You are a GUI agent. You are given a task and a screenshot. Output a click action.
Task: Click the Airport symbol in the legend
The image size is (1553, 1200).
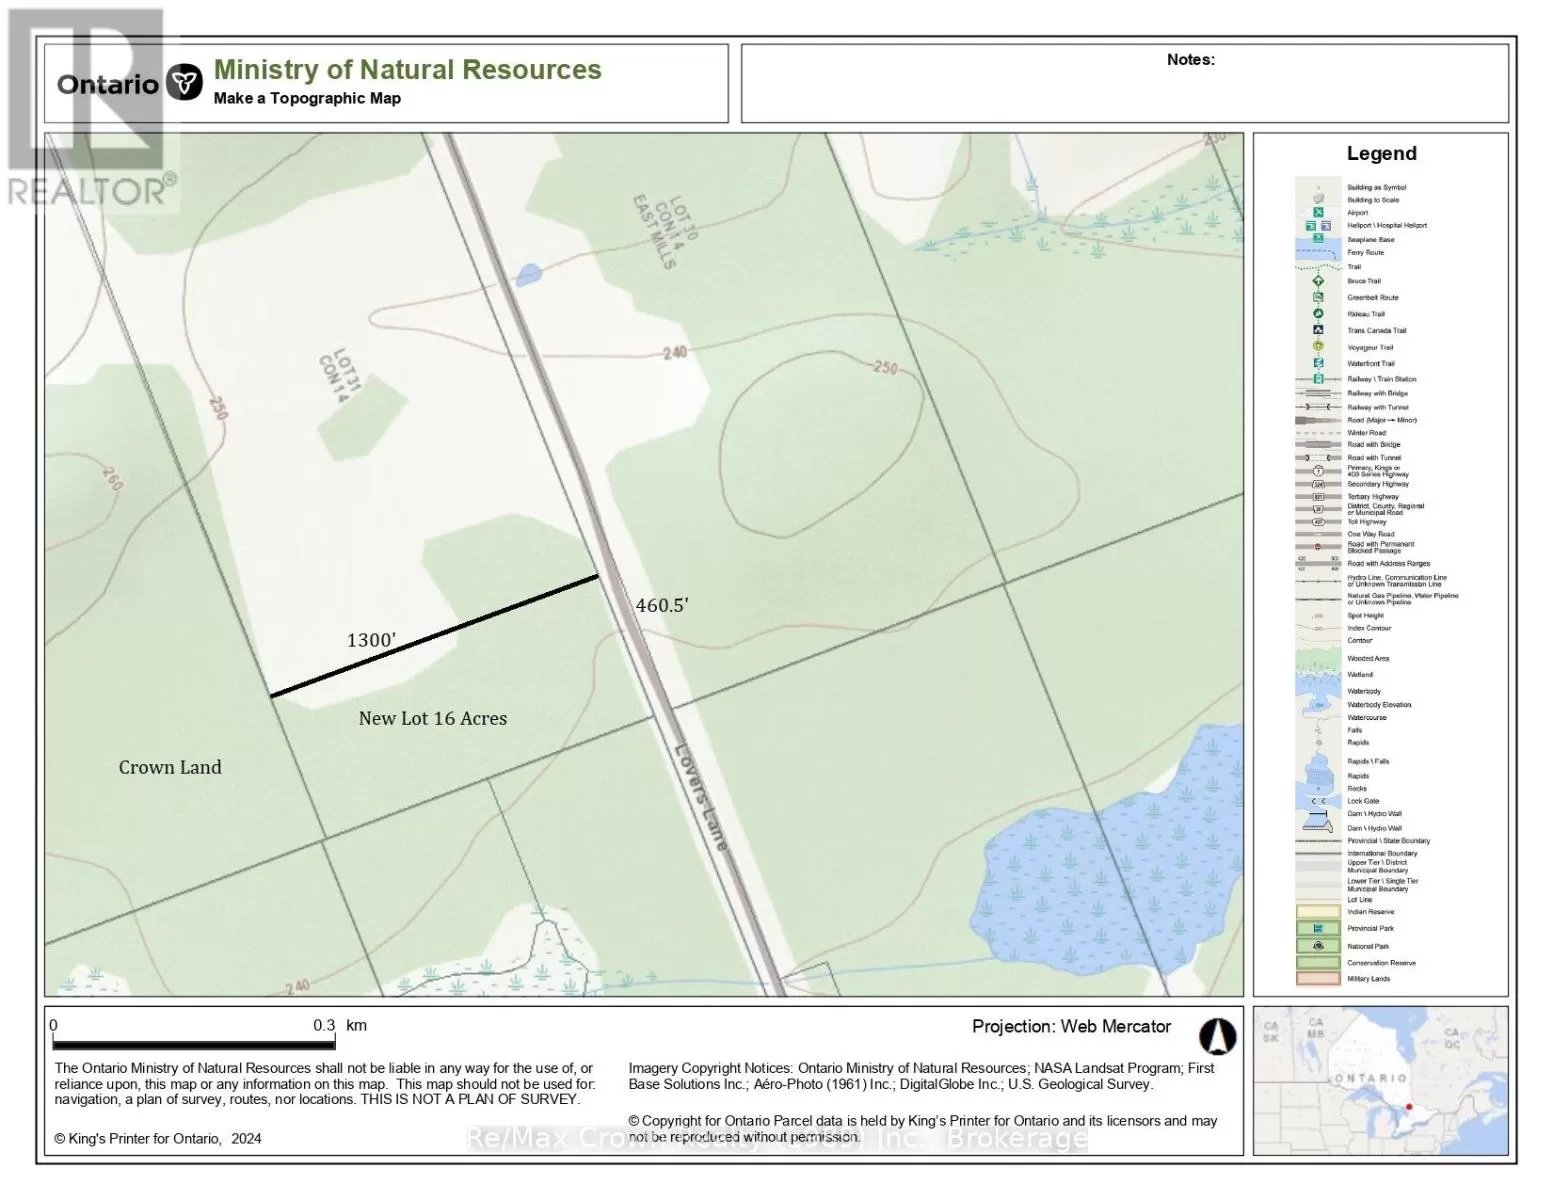[1318, 213]
